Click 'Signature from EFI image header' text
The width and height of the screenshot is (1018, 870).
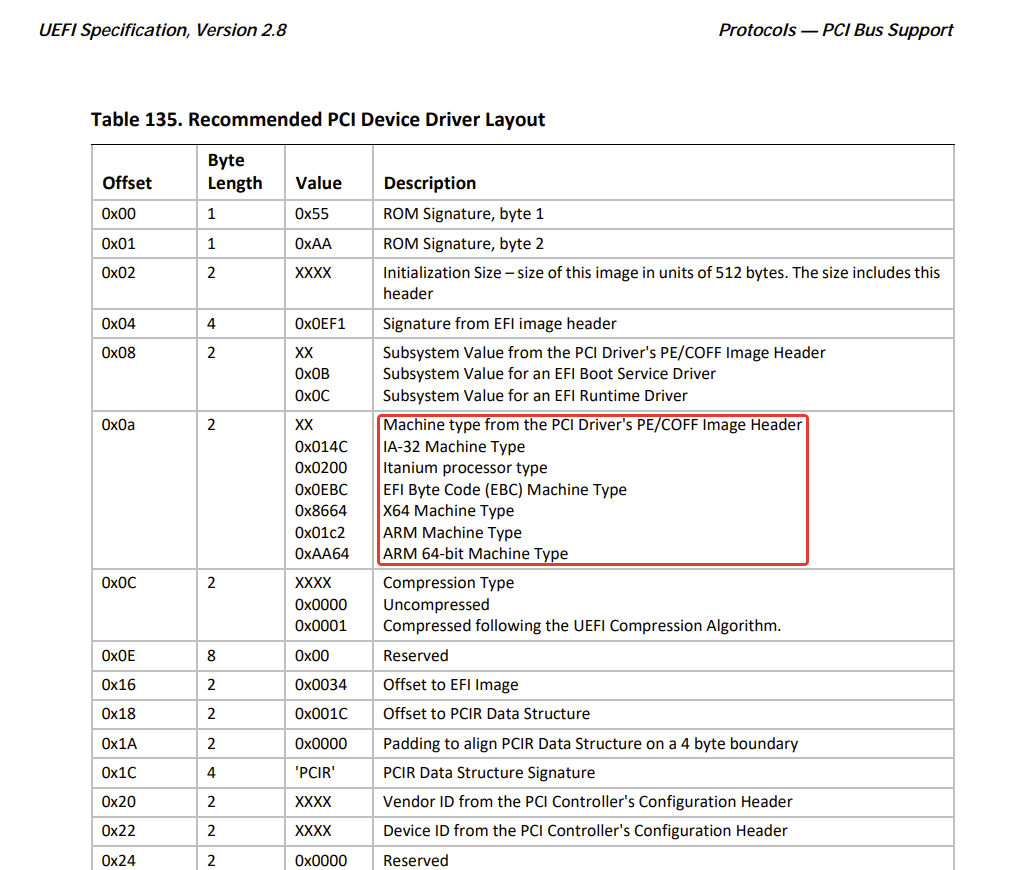pyautogui.click(x=500, y=323)
